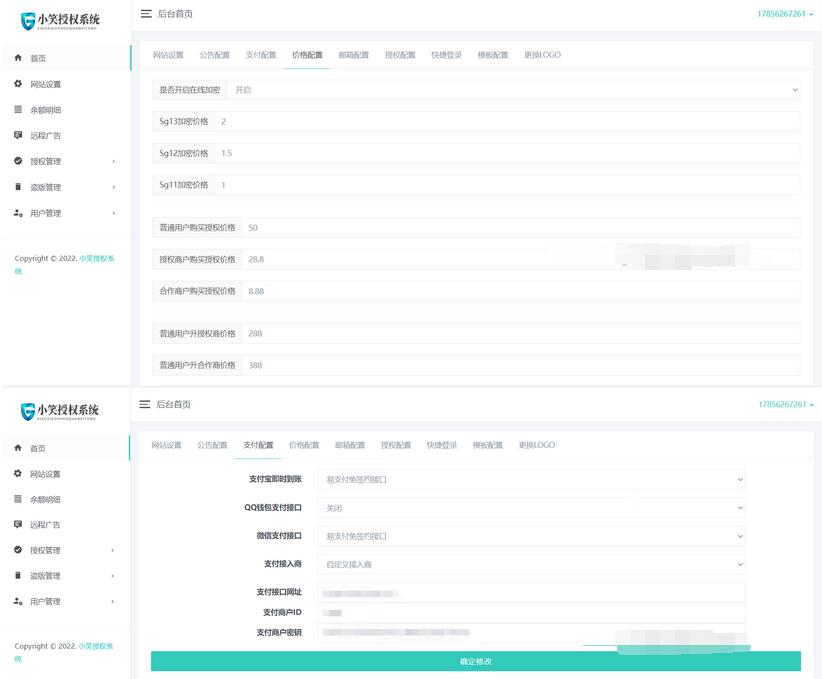822x679 pixels.
Task: Switch to the 更换LOGO tab in the lower panel
Action: [x=536, y=445]
